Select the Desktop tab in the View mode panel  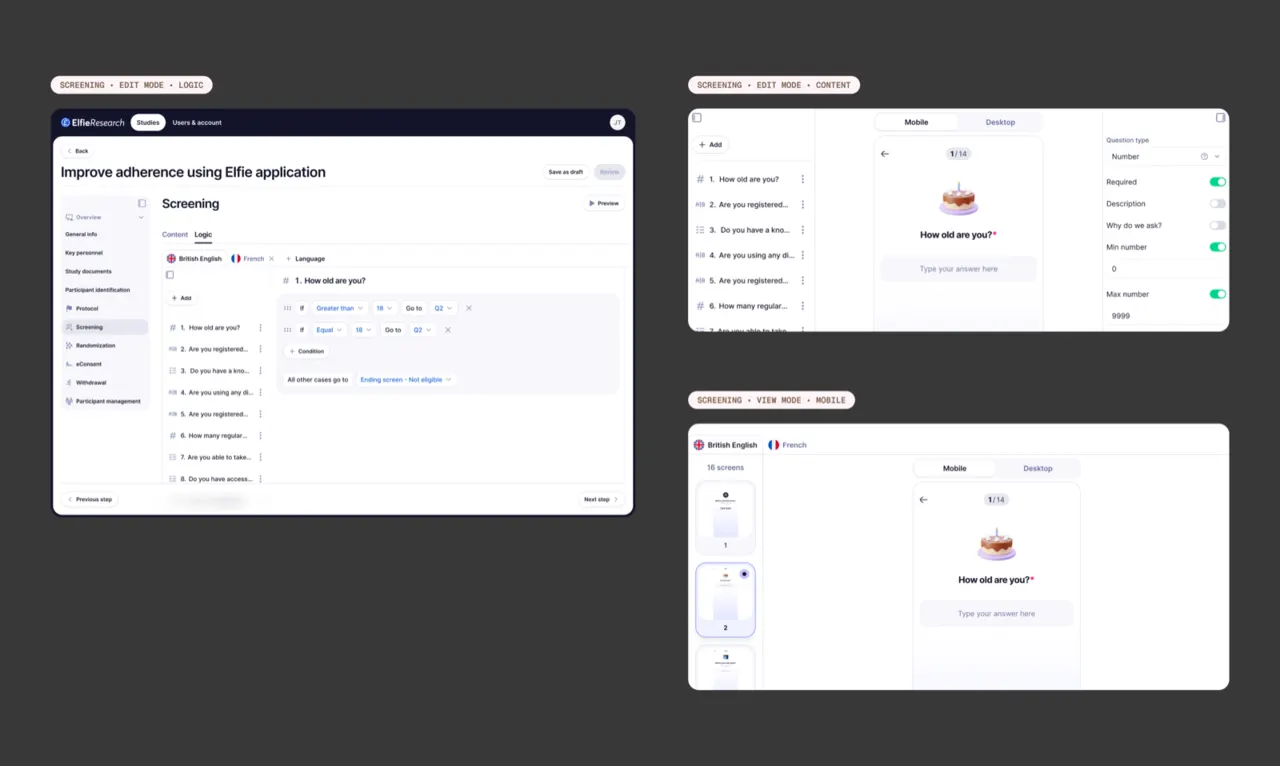(x=1038, y=468)
